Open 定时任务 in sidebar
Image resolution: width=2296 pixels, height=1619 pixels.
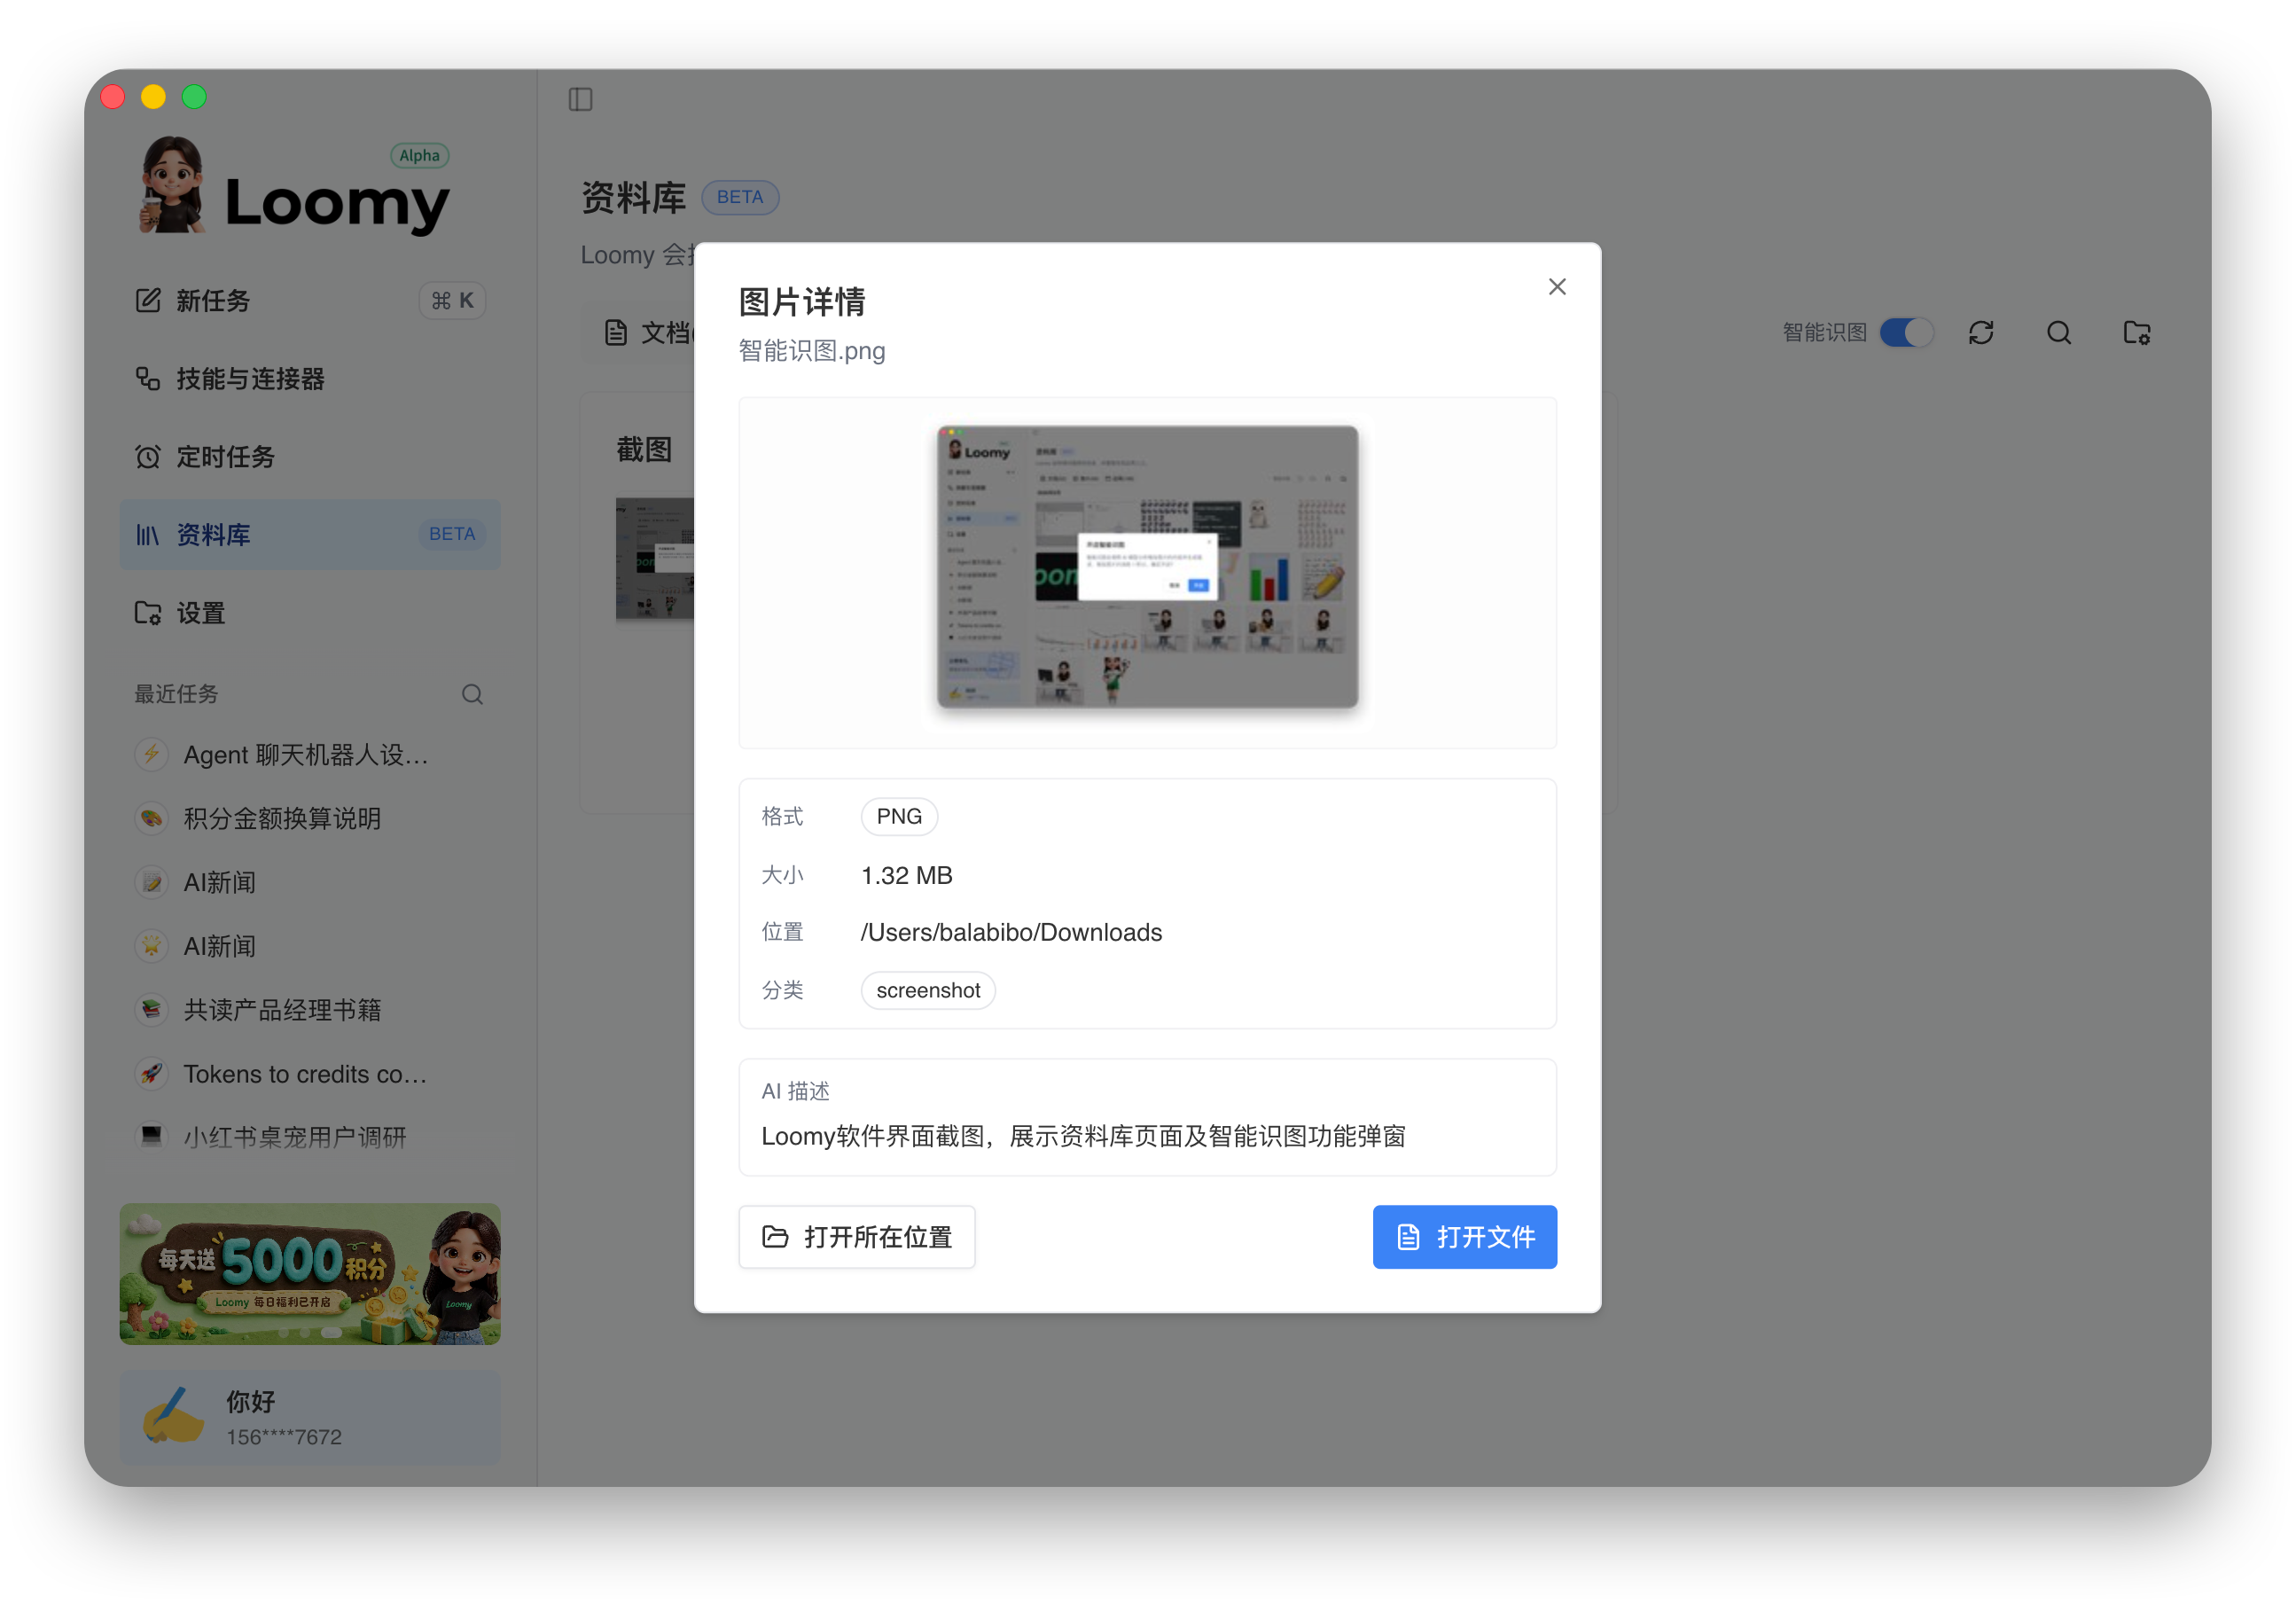click(310, 457)
